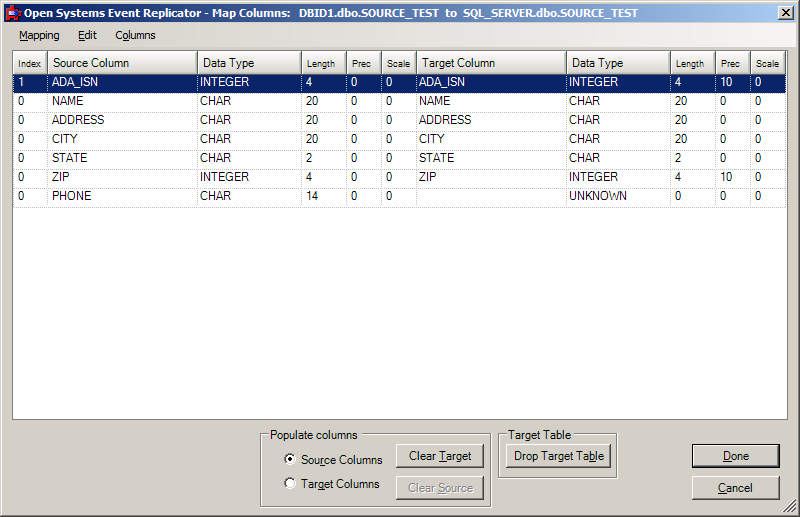This screenshot has height=517, width=800.
Task: Open the Edit menu
Action: 88,35
